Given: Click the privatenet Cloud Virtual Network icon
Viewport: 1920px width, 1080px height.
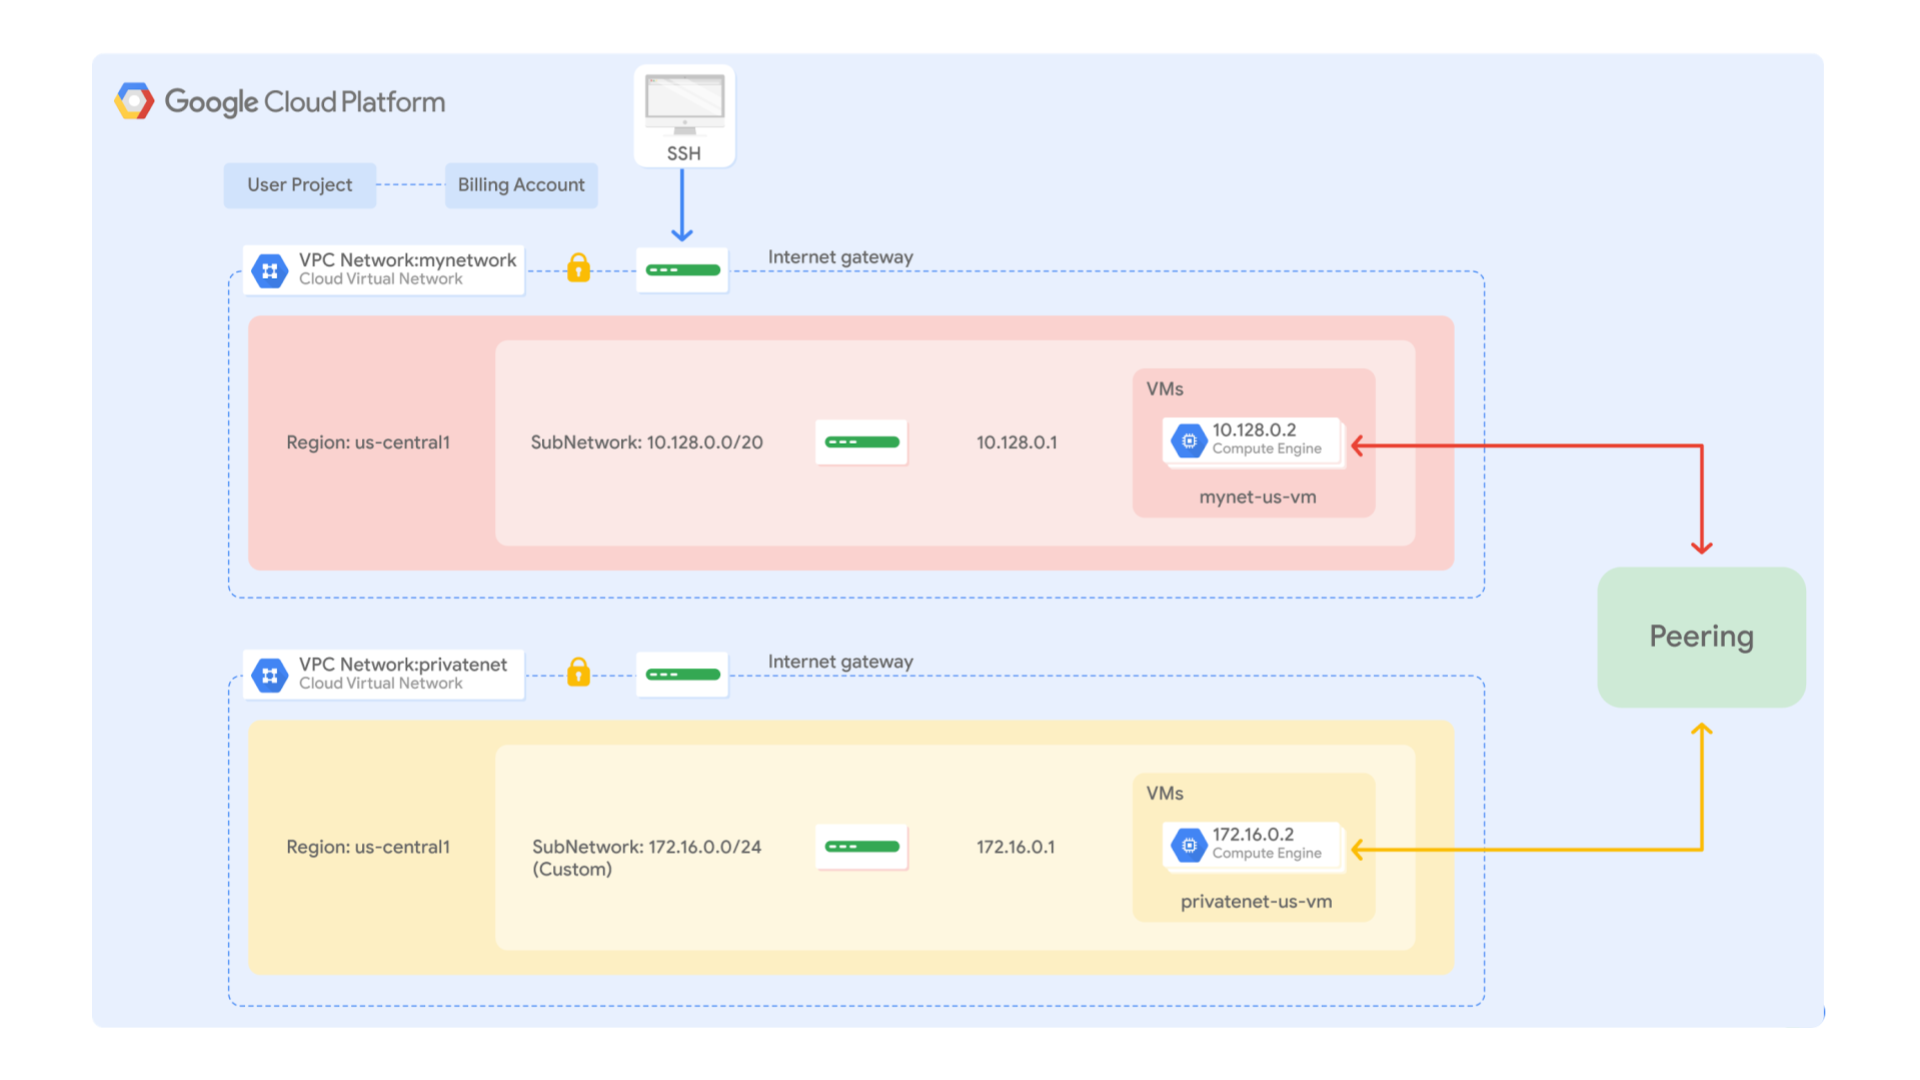Looking at the screenshot, I should pyautogui.click(x=268, y=674).
